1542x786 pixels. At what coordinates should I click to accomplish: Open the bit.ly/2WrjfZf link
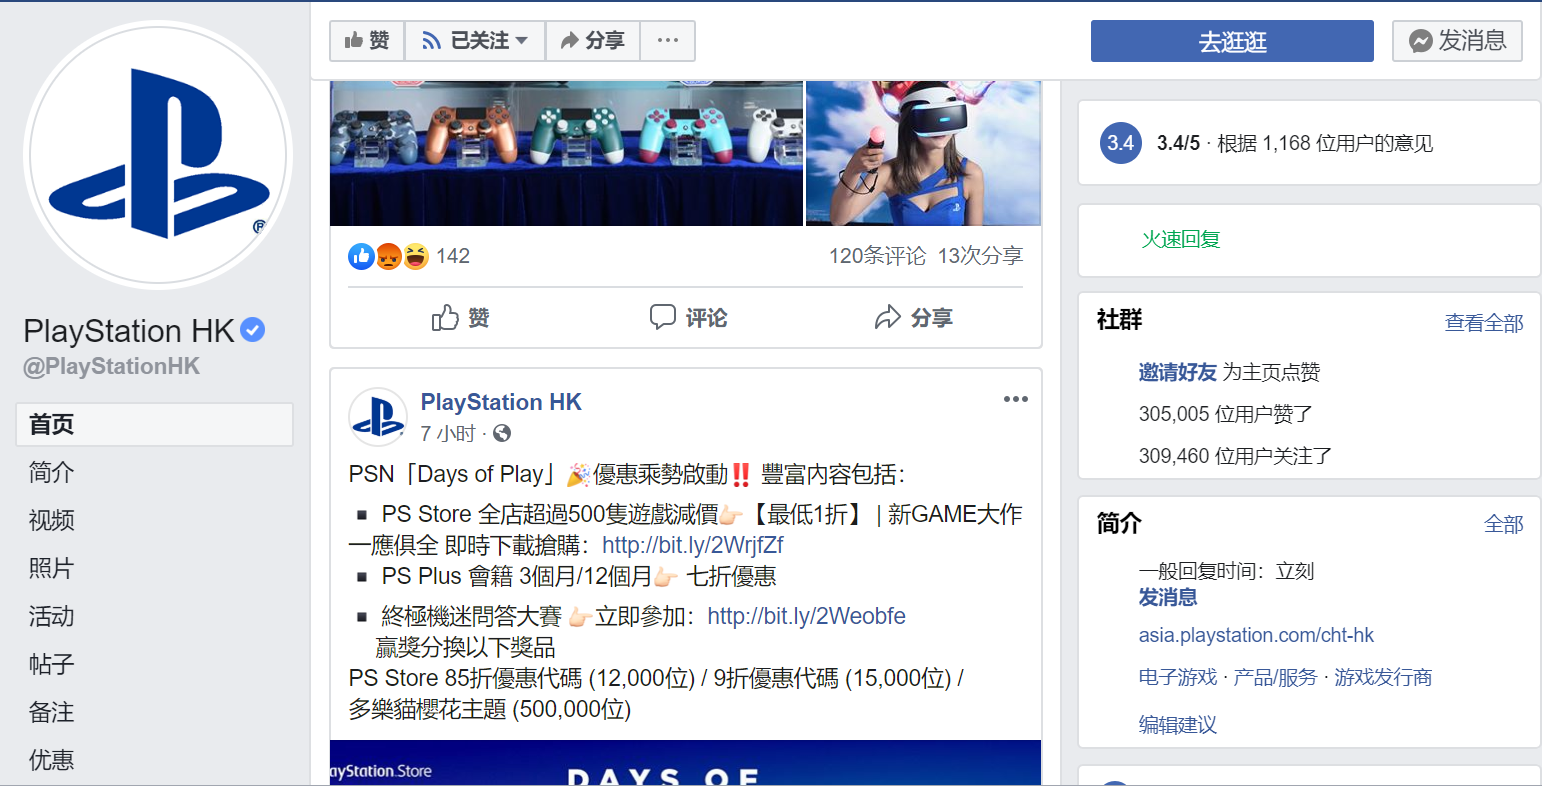pyautogui.click(x=693, y=545)
